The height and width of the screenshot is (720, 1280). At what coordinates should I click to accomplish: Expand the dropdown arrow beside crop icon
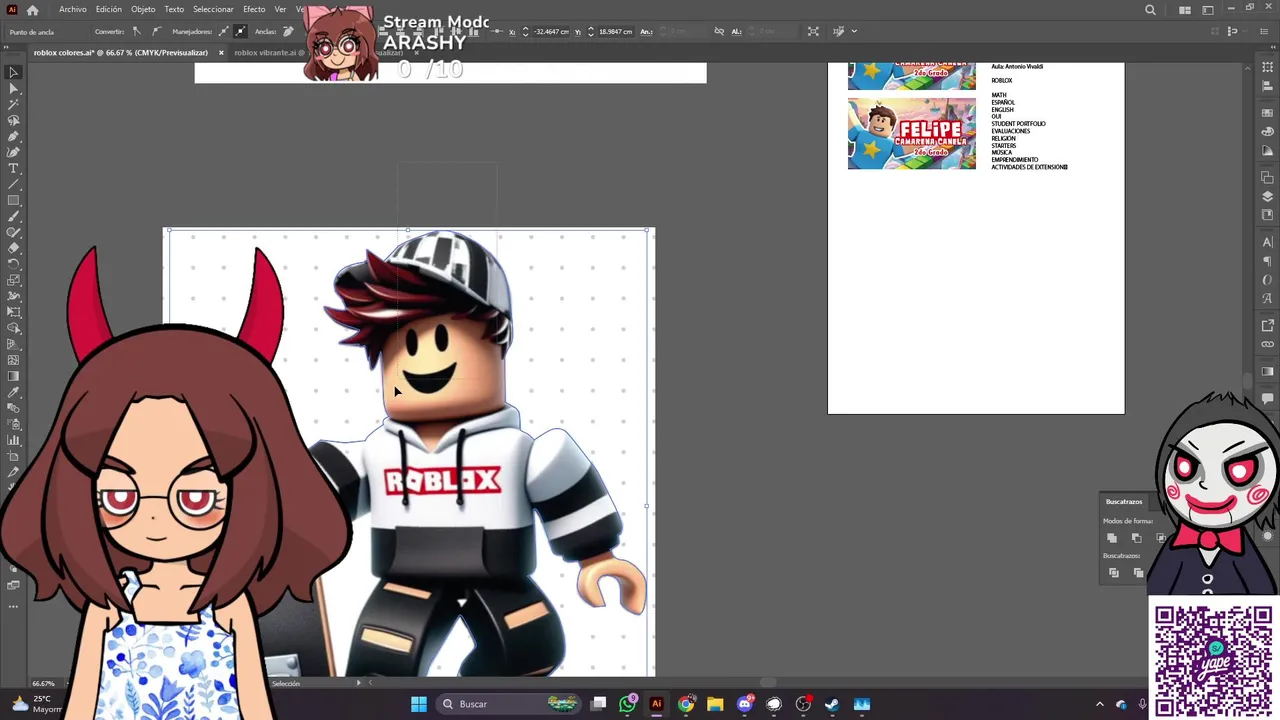pyautogui.click(x=853, y=31)
